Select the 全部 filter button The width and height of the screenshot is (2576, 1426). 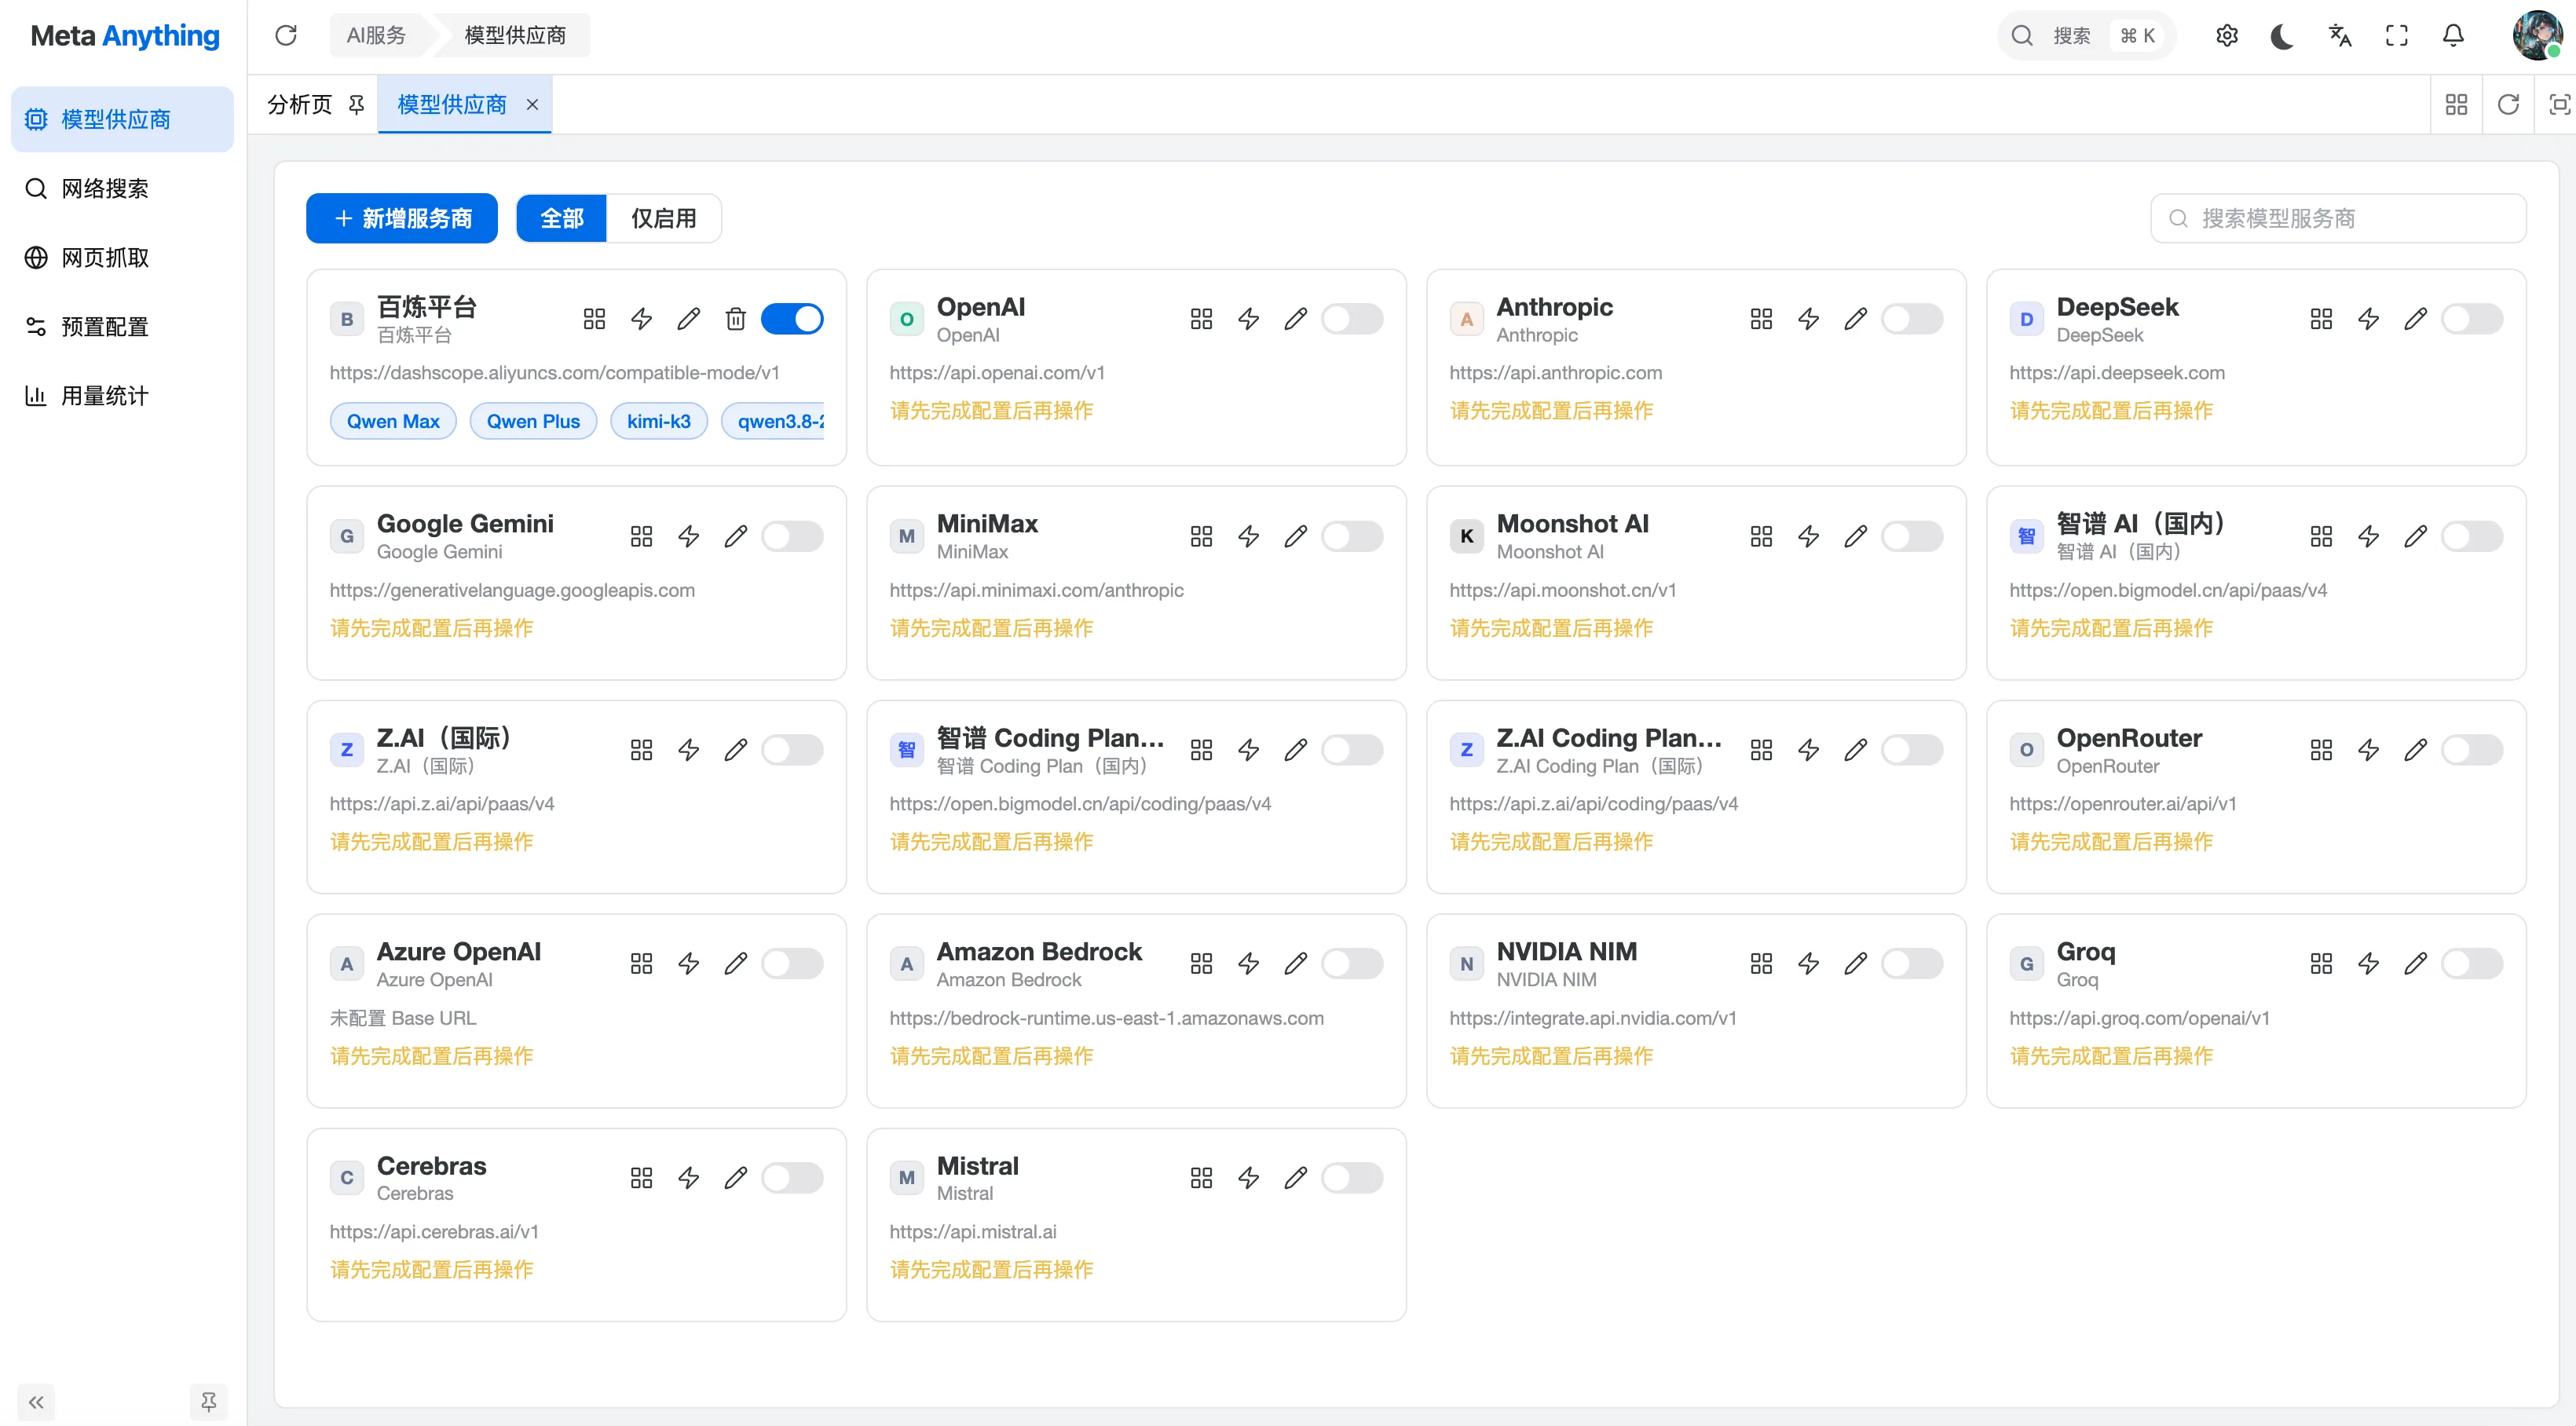tap(561, 218)
